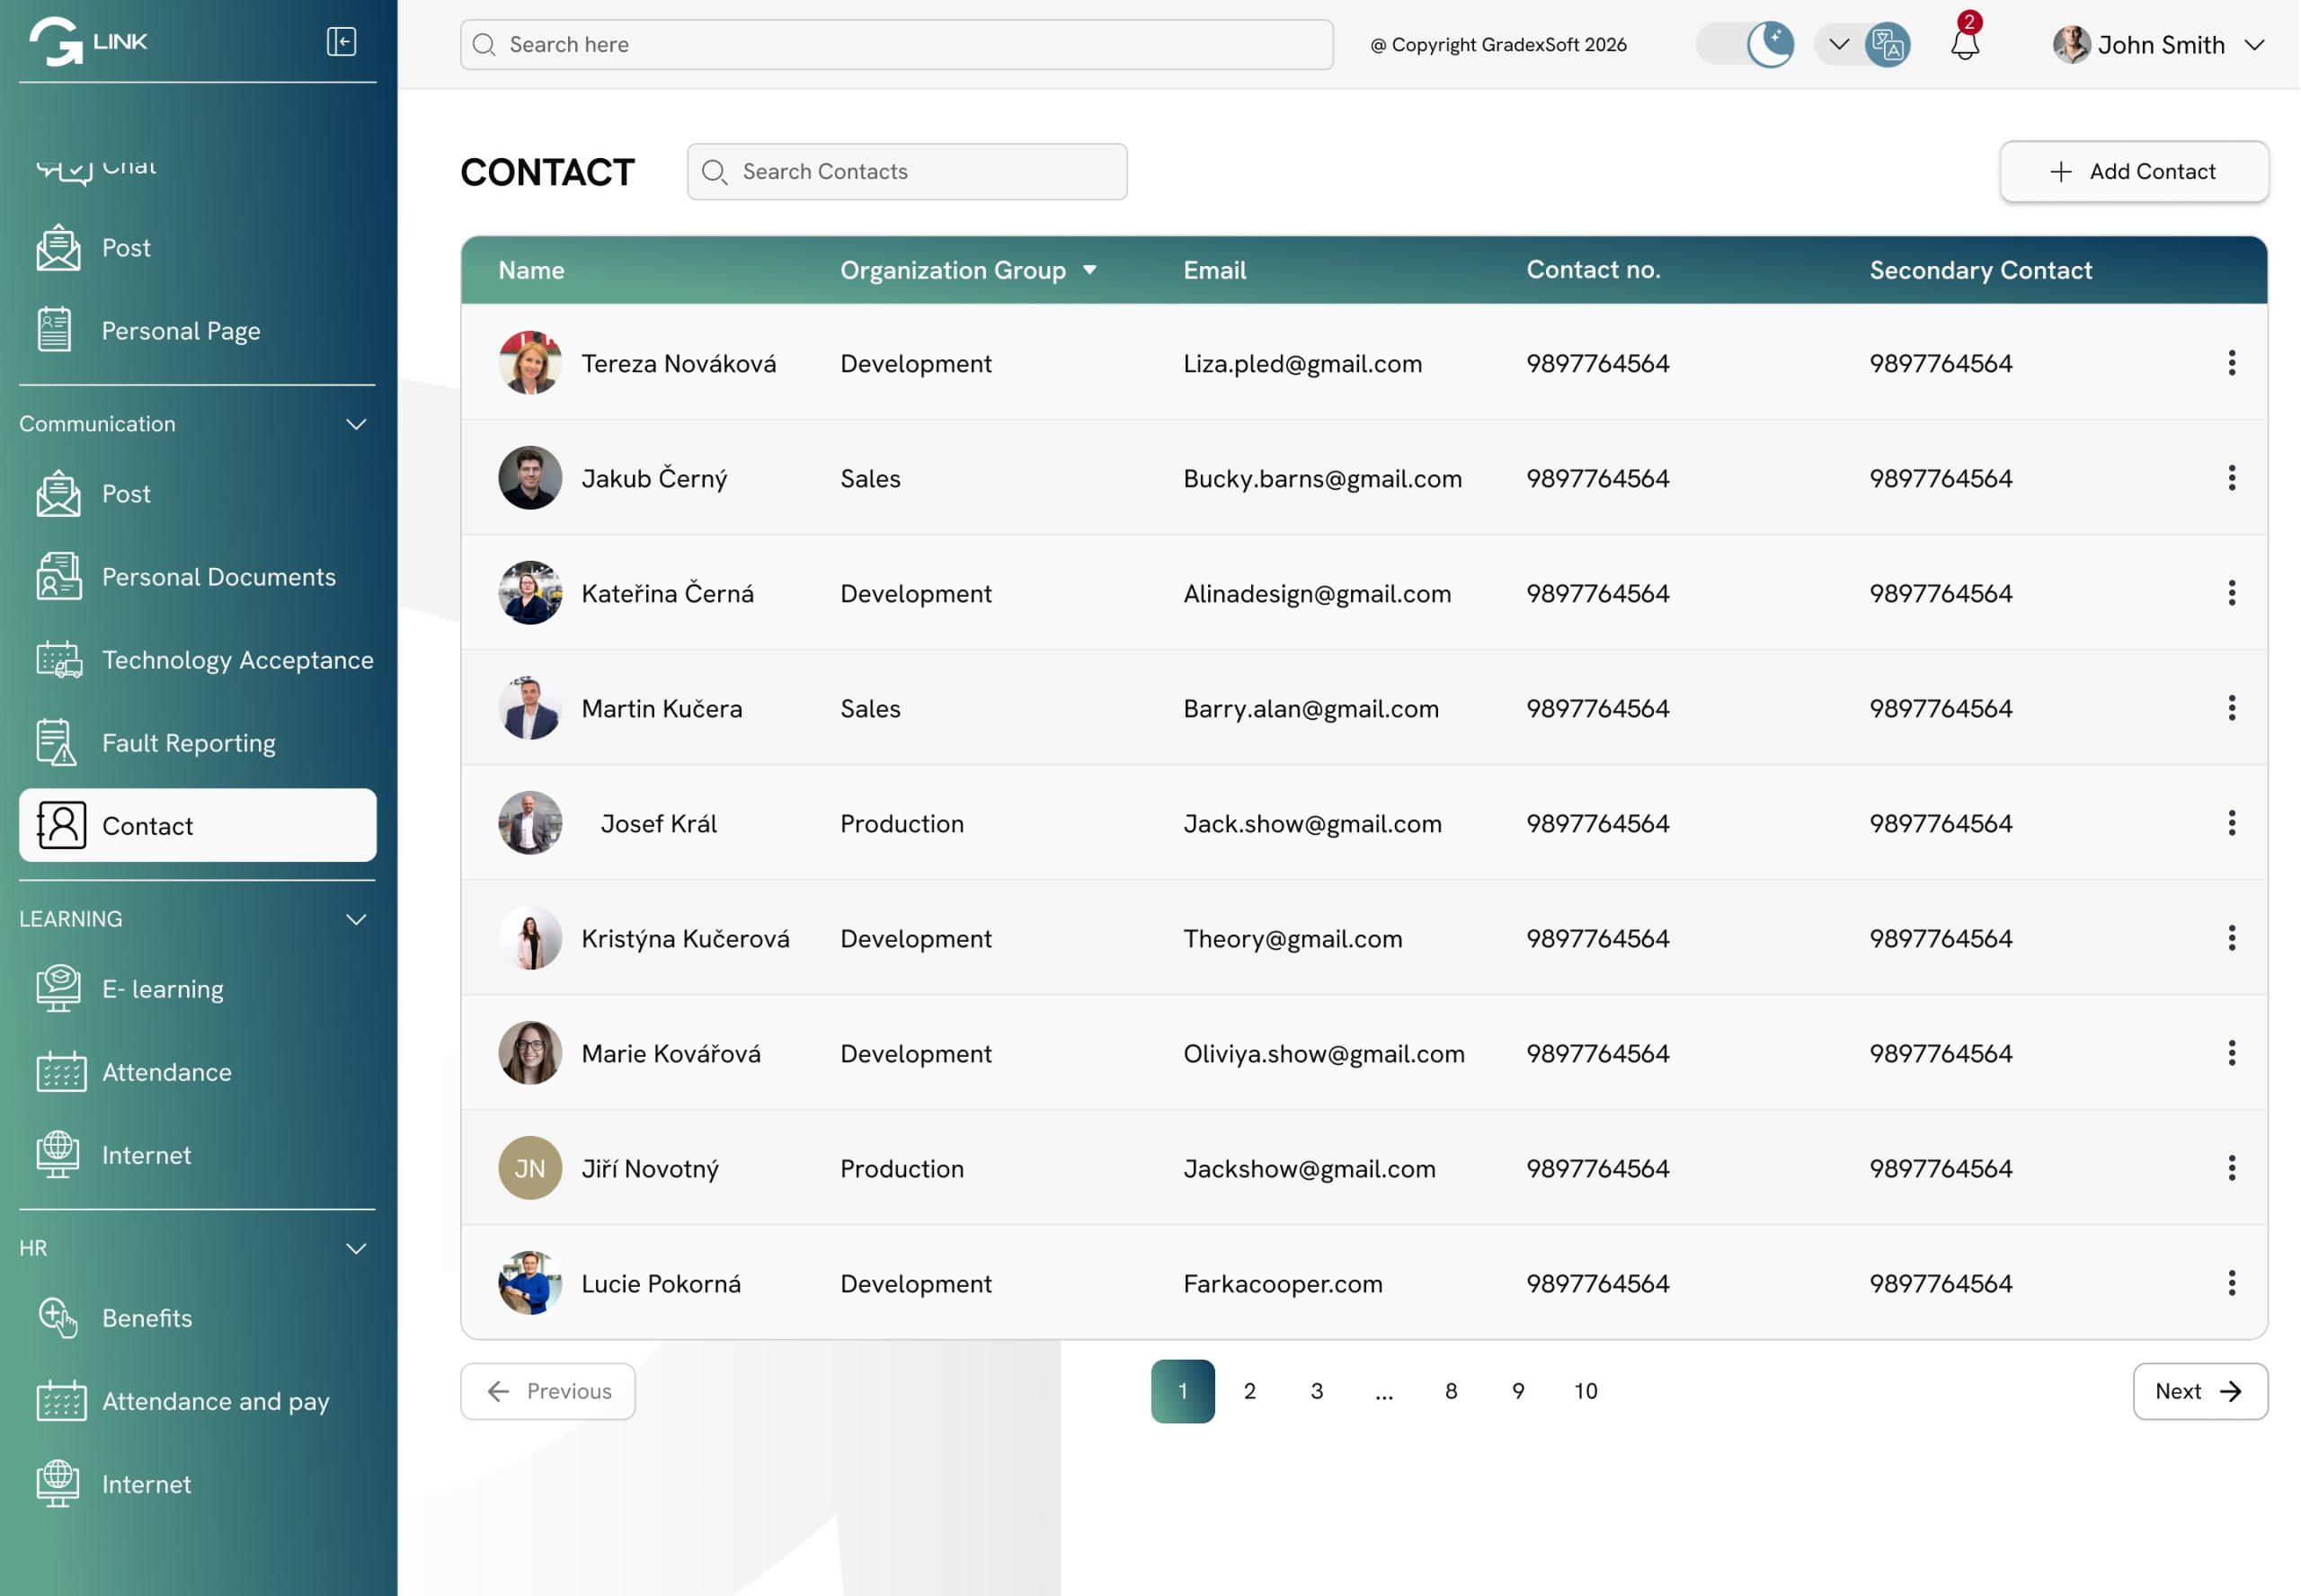Click the Add Contact button

coord(2133,172)
